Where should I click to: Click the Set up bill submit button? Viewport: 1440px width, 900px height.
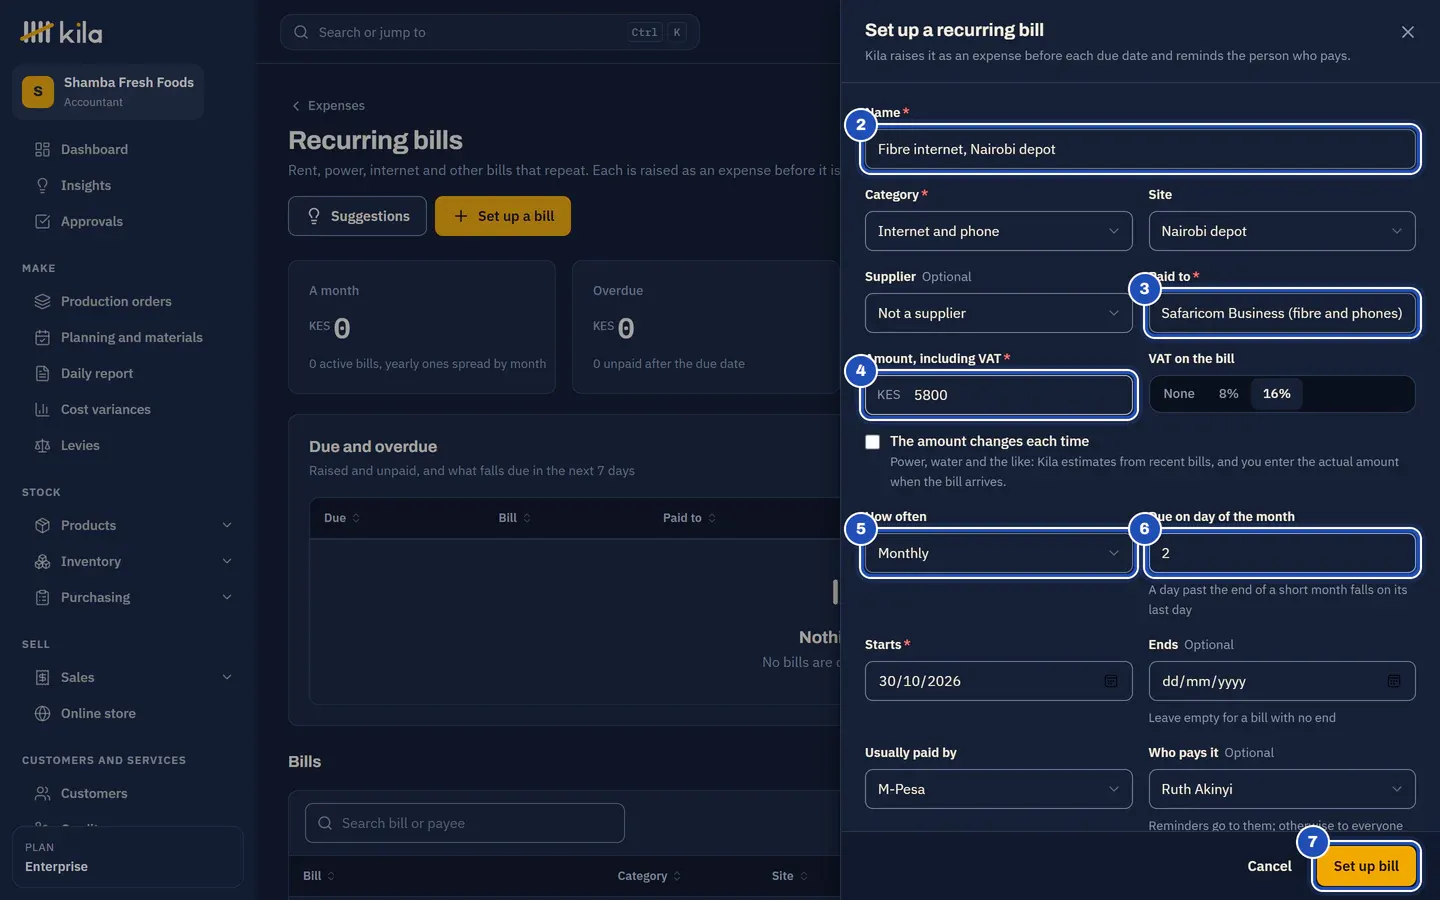coord(1366,866)
